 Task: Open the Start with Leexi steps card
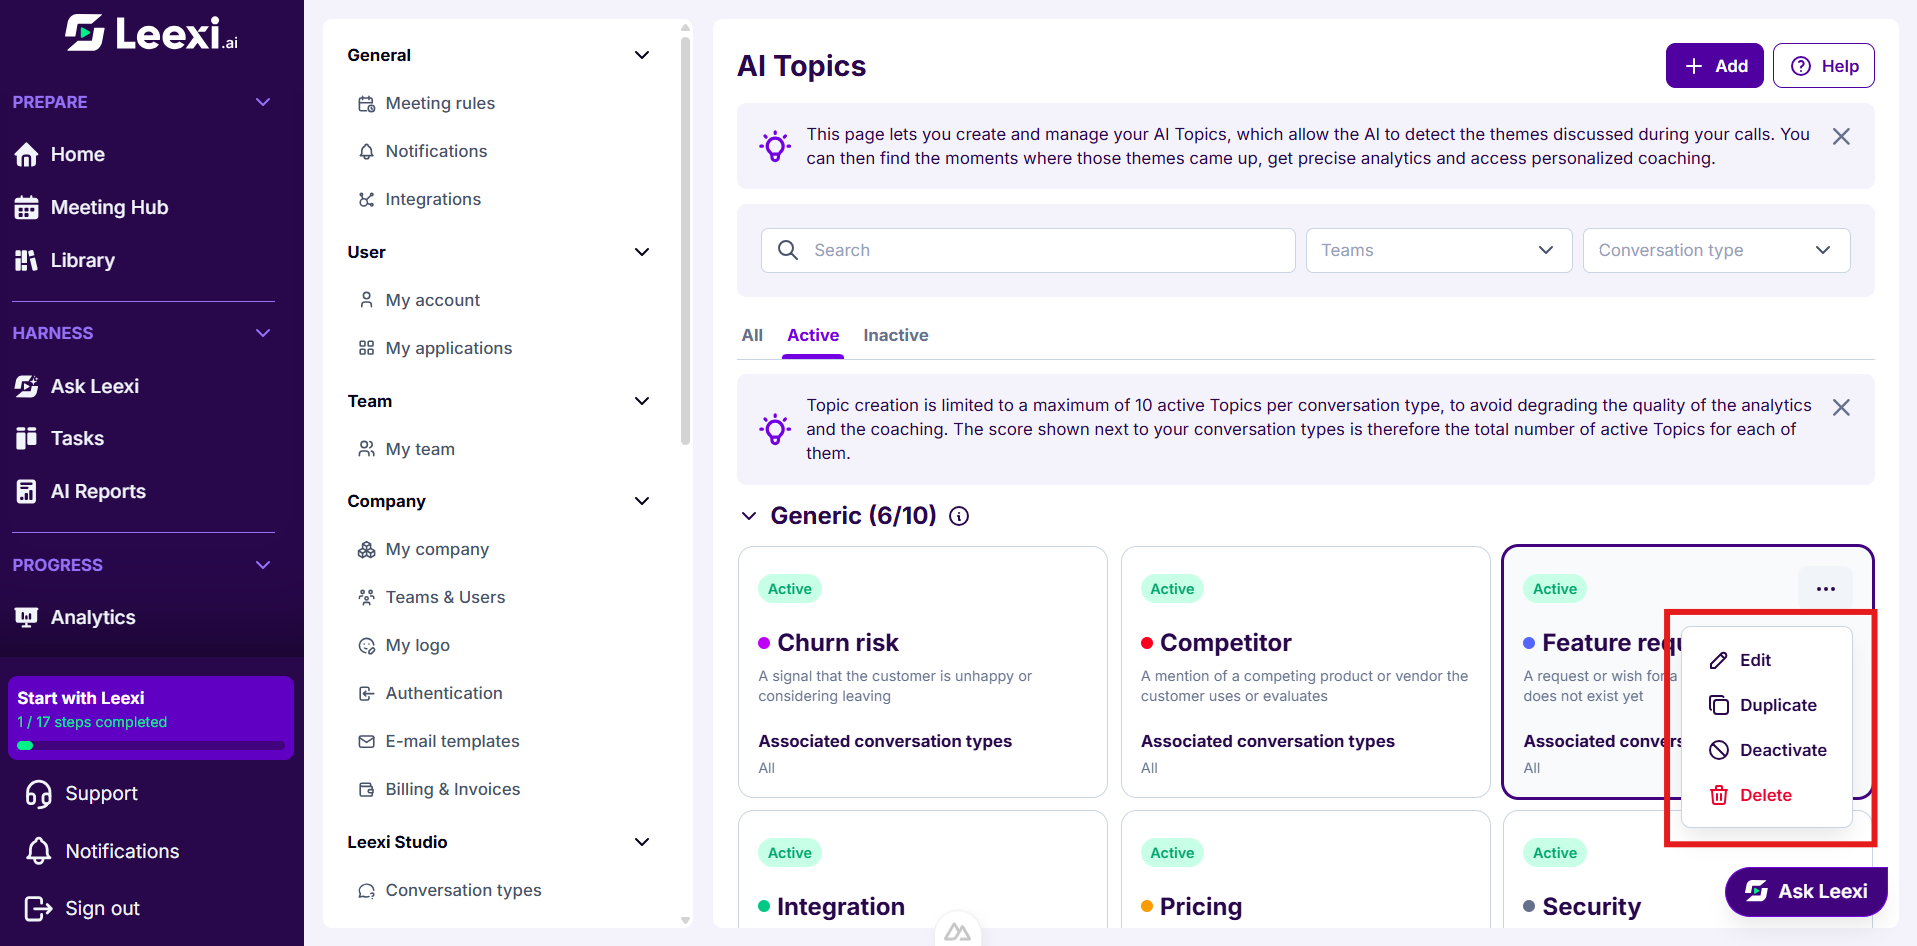coord(151,717)
